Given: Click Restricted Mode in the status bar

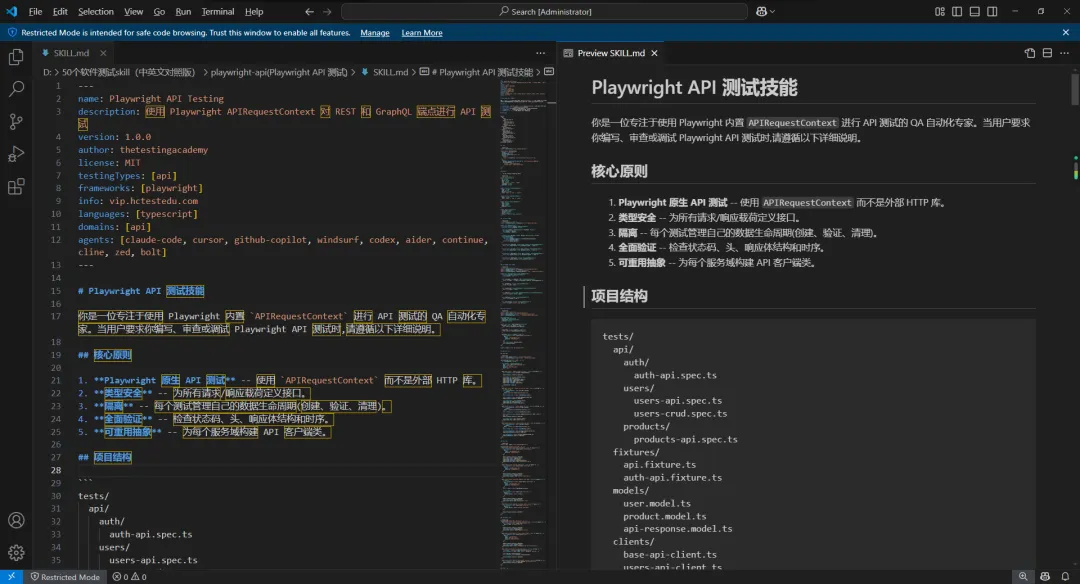Looking at the screenshot, I should coord(65,577).
